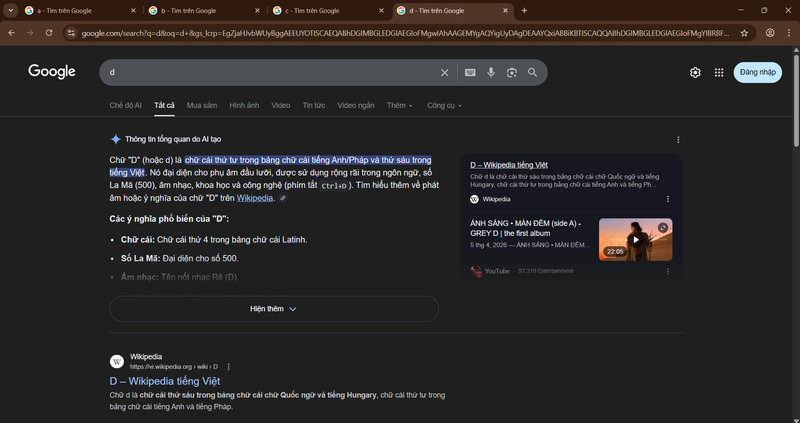Open options for YouTube source card
800x423 pixels.
pyautogui.click(x=668, y=271)
